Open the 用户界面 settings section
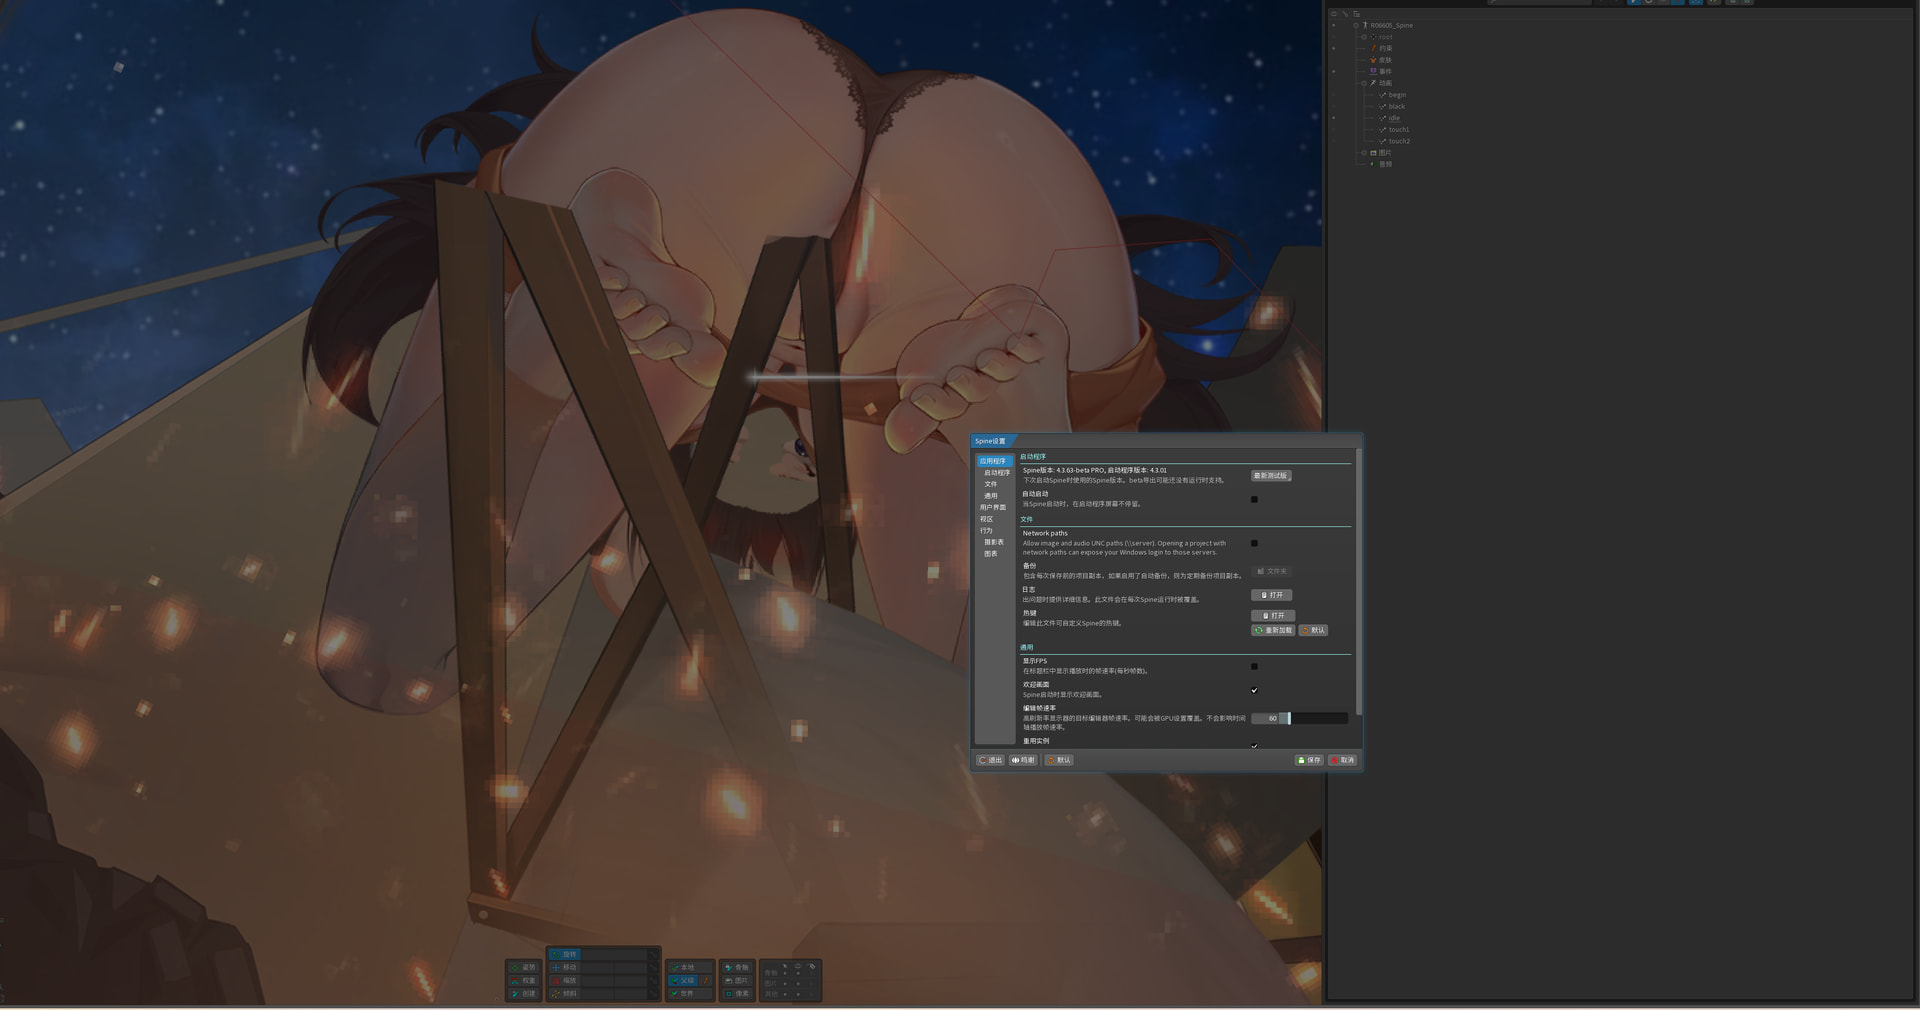 coord(992,507)
